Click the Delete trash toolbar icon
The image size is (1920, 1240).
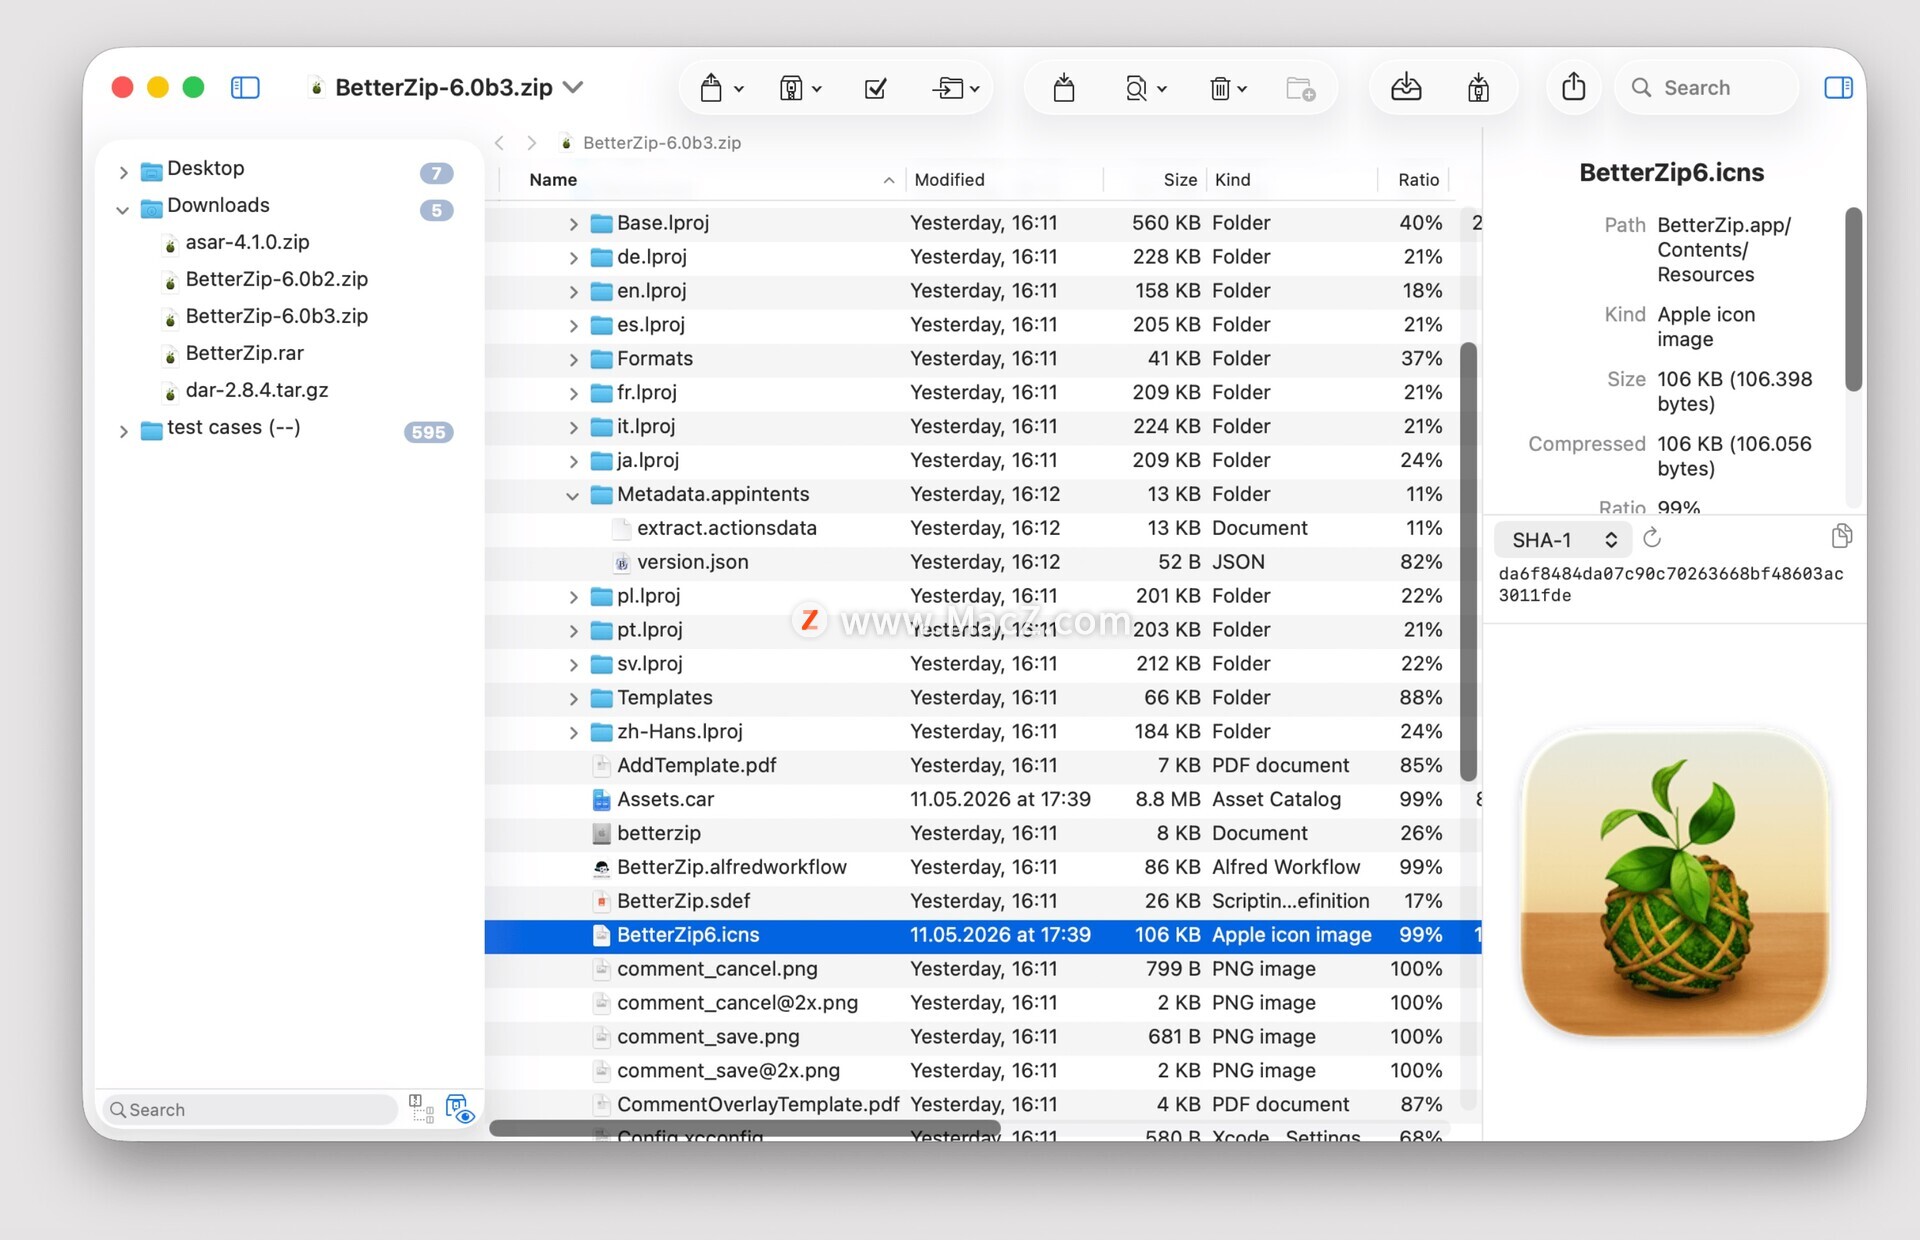point(1220,89)
